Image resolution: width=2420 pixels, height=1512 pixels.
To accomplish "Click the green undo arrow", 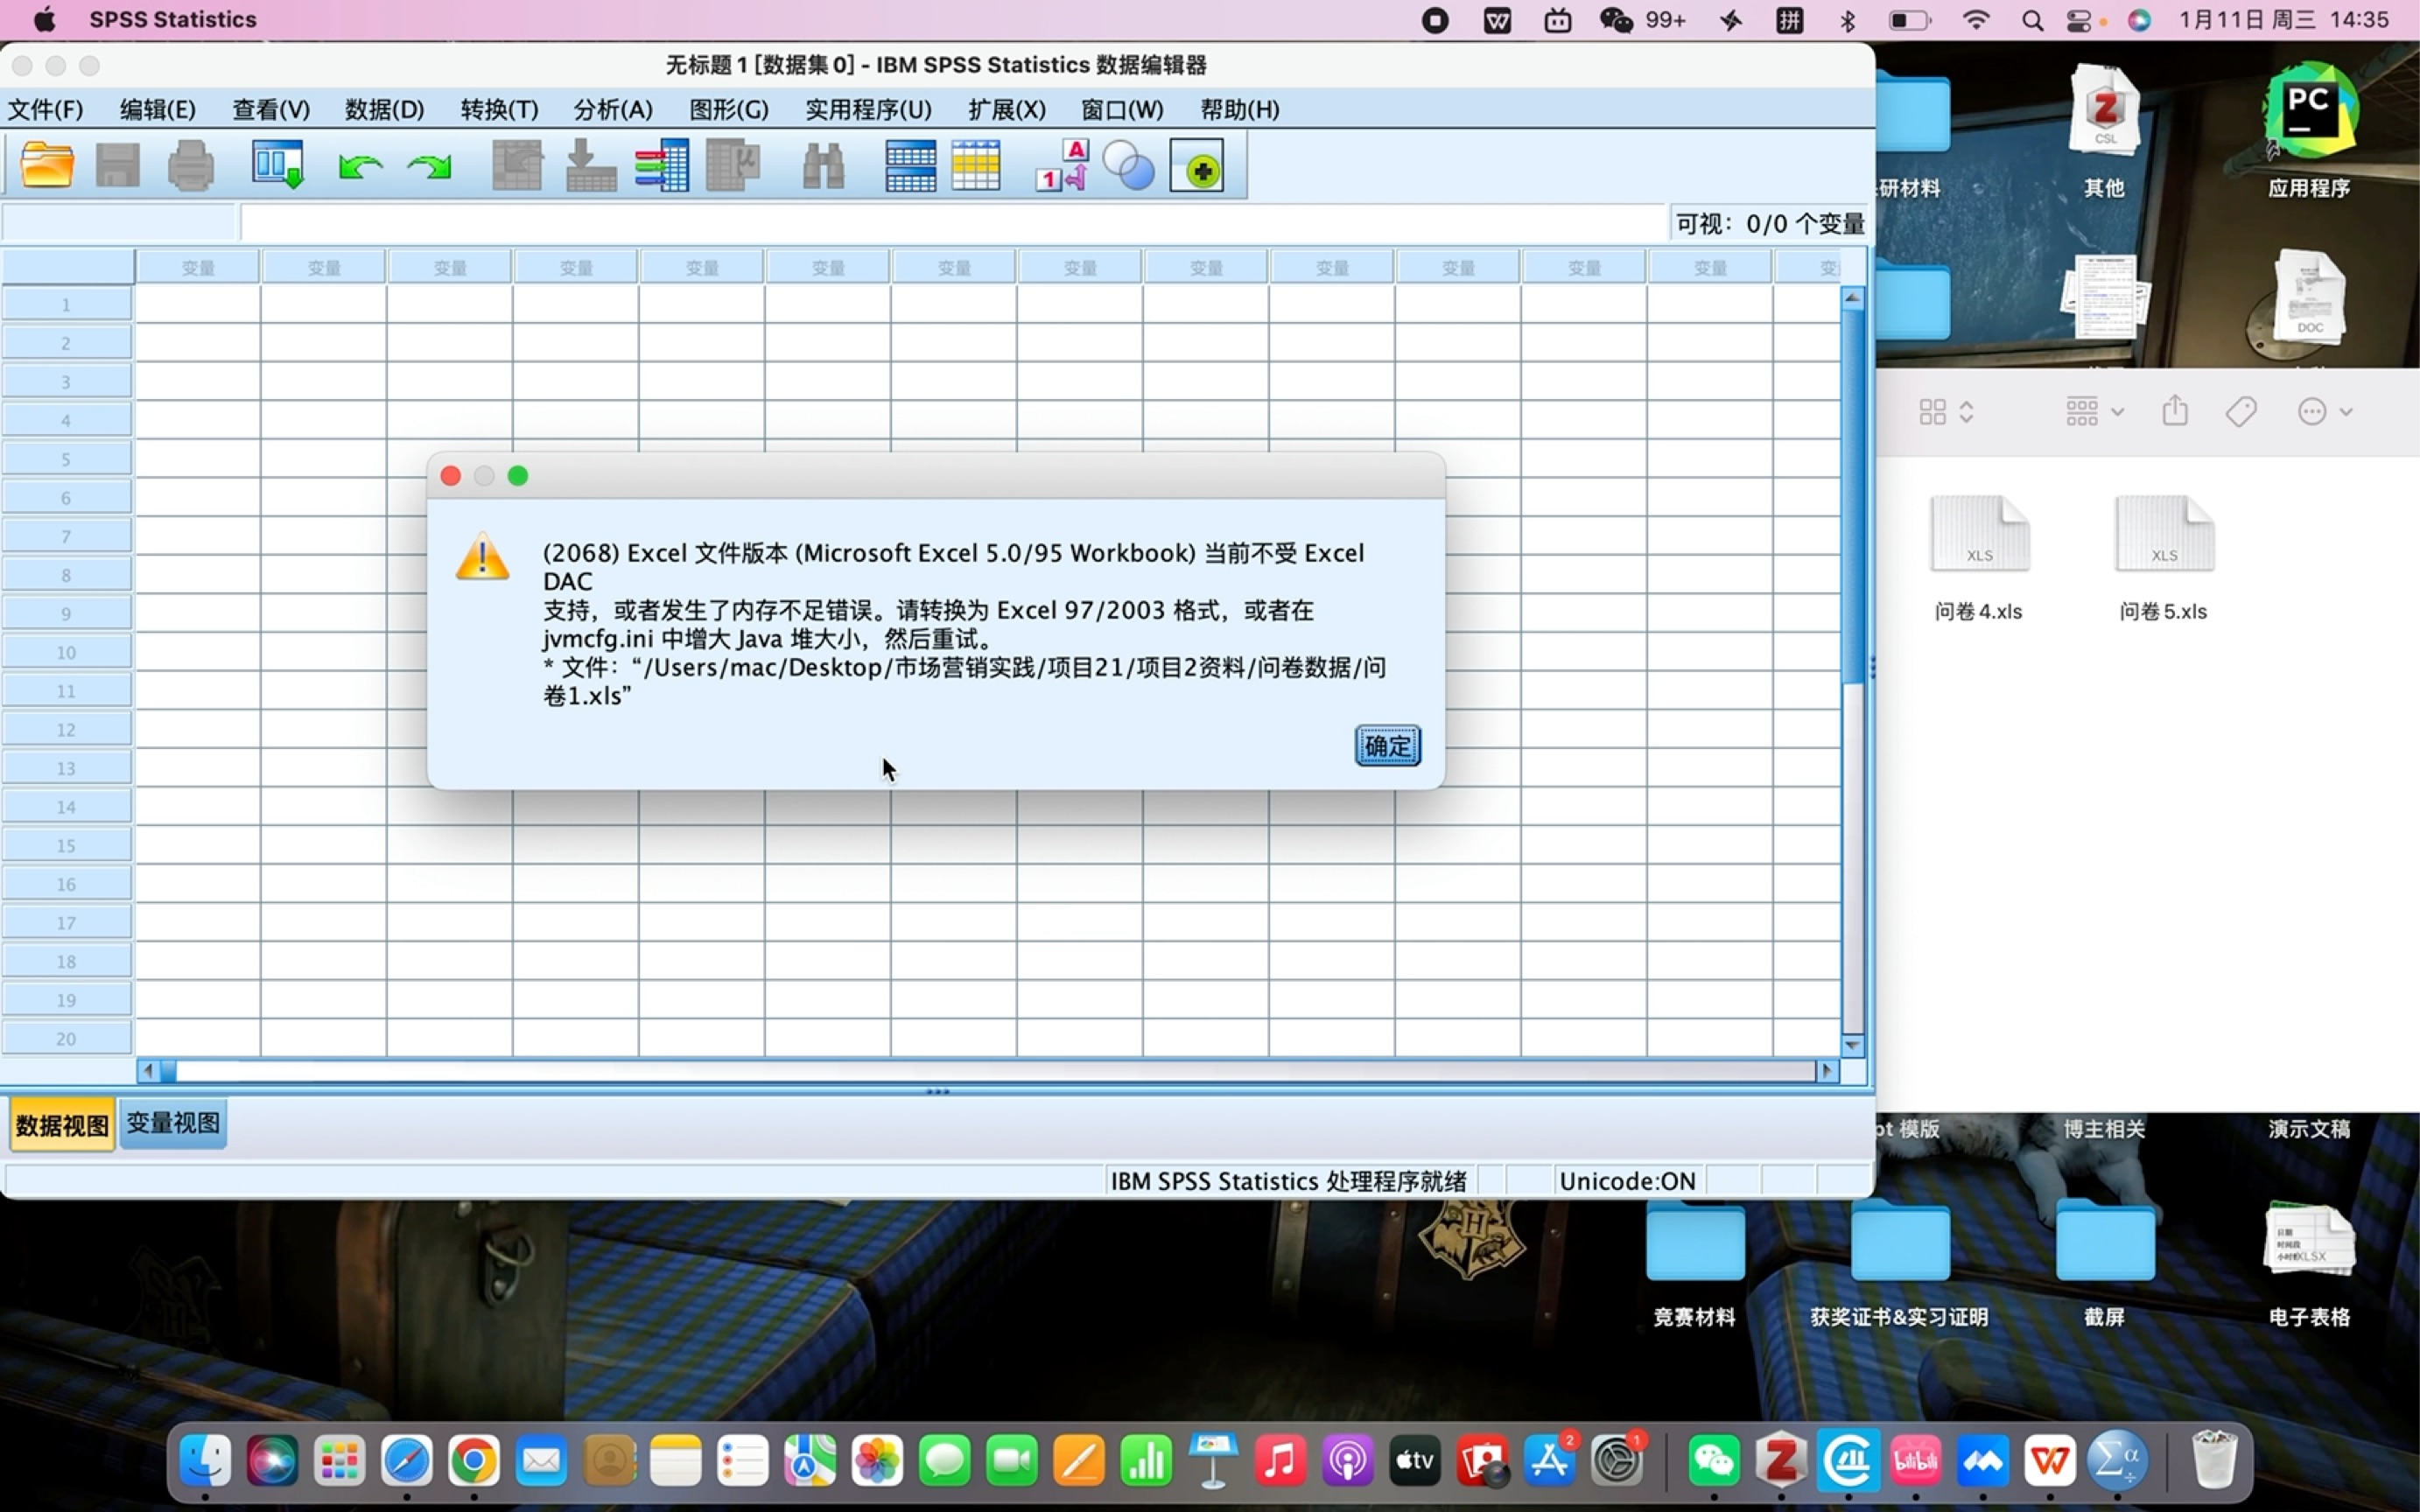I will 360,166.
